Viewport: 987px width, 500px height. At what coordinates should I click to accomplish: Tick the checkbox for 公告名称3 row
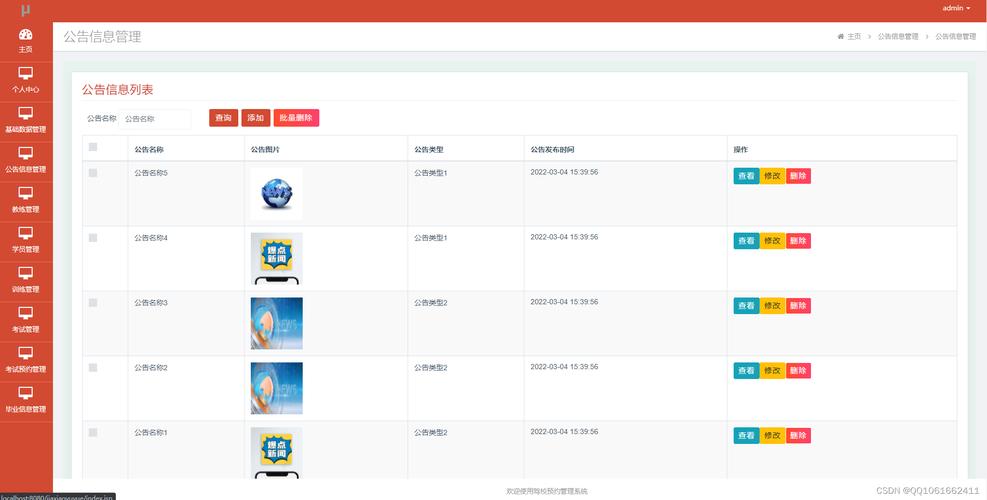click(x=93, y=303)
